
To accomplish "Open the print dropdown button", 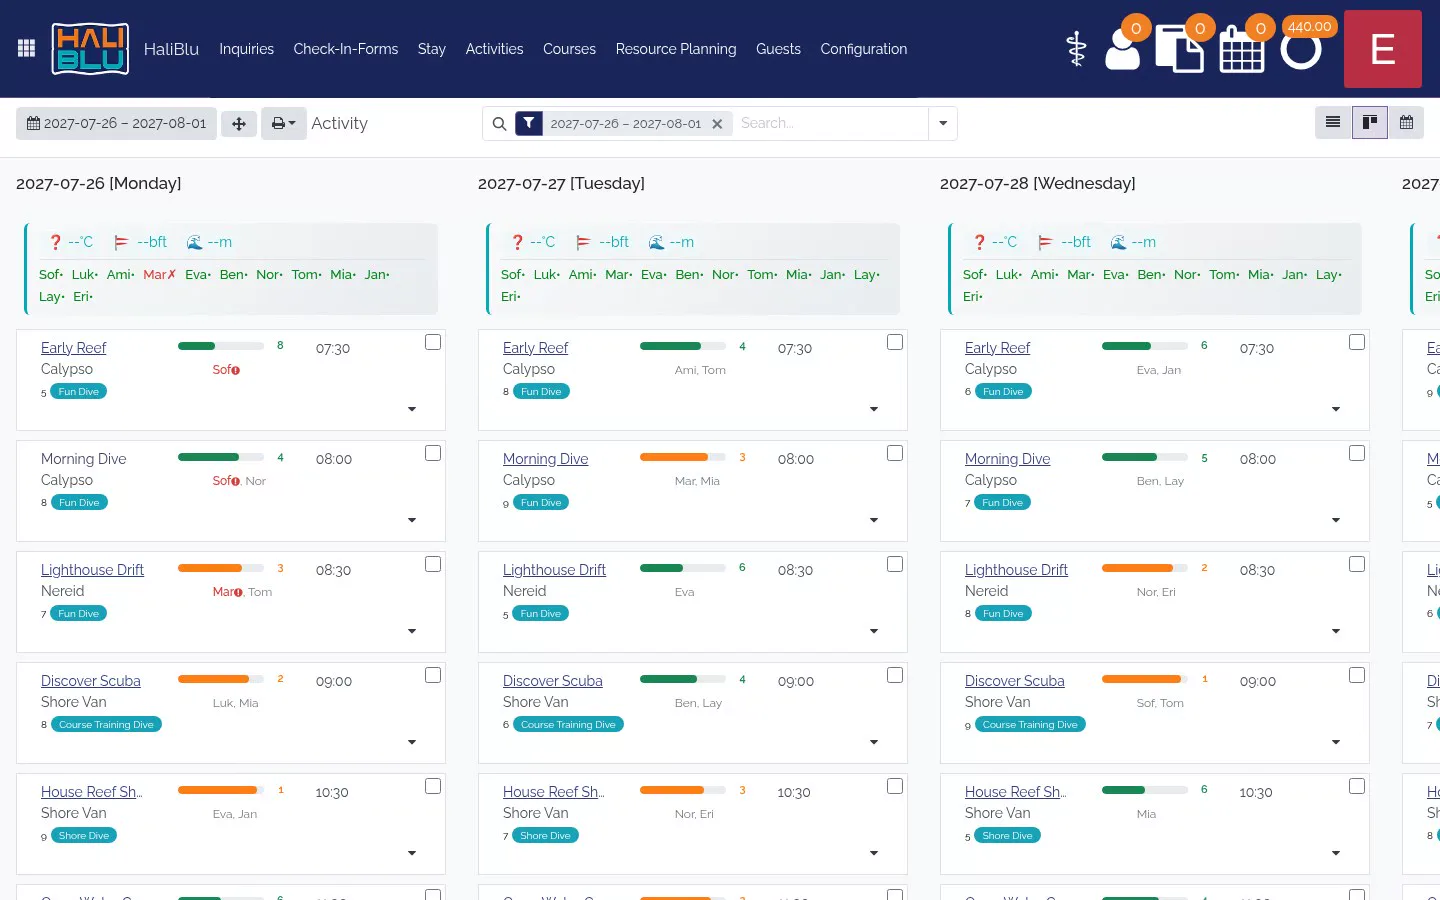I will pyautogui.click(x=284, y=124).
